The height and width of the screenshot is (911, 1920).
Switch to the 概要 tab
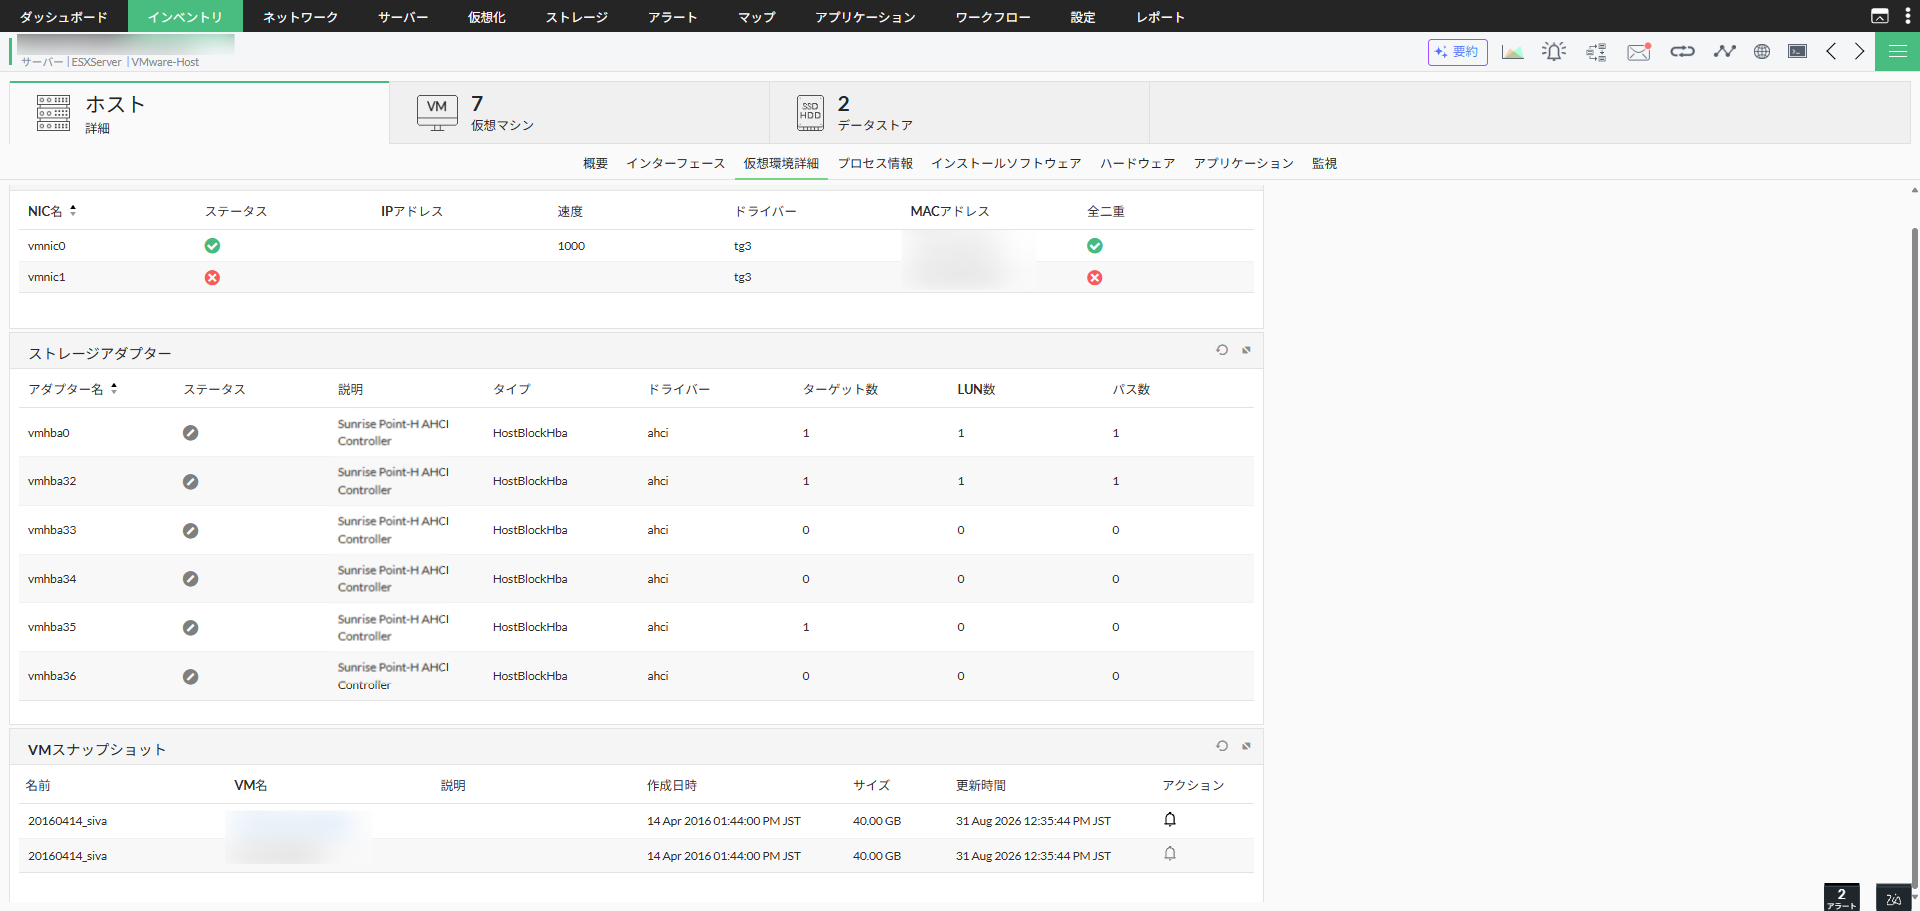click(596, 163)
